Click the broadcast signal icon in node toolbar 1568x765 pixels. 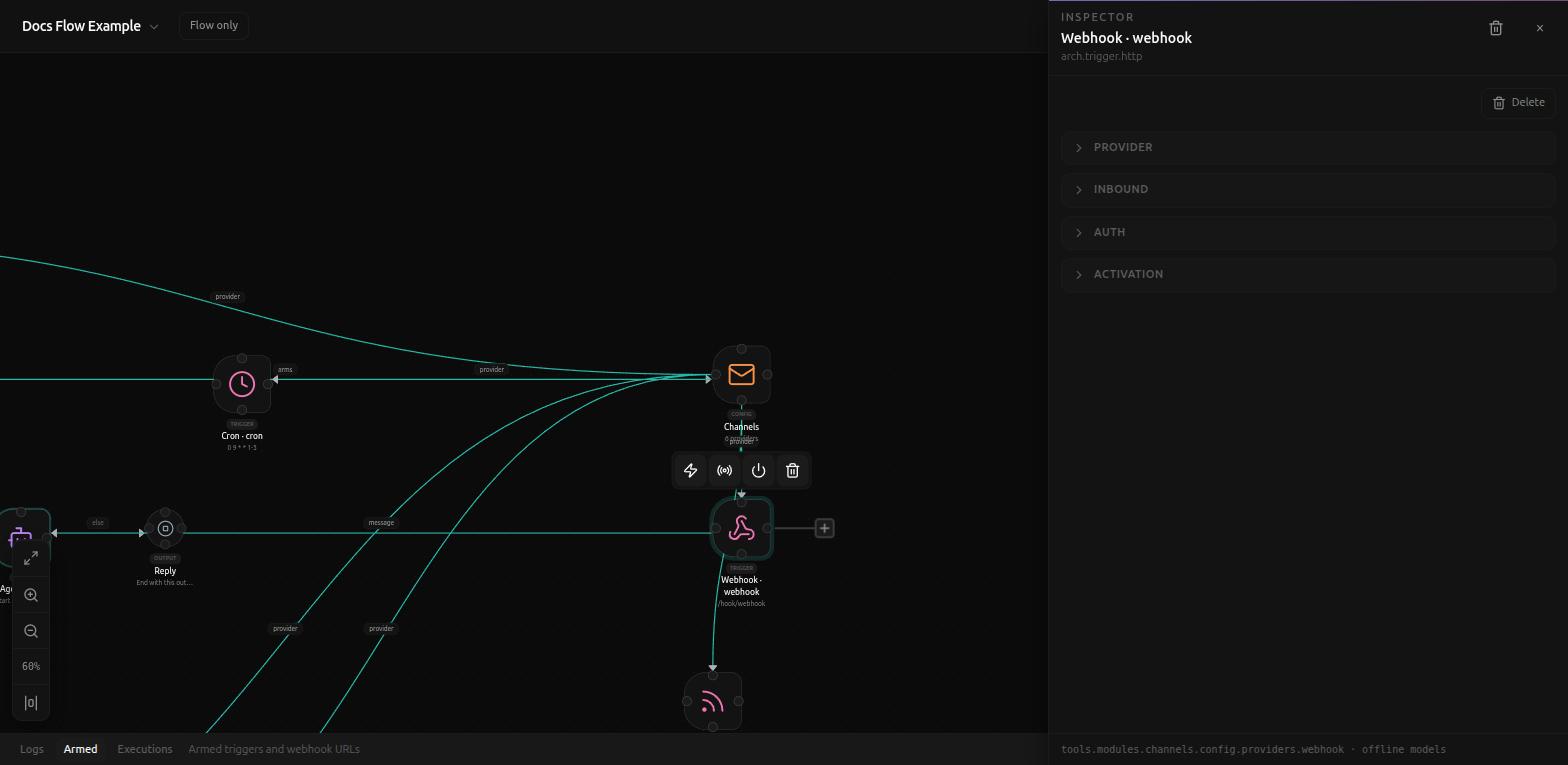(725, 470)
